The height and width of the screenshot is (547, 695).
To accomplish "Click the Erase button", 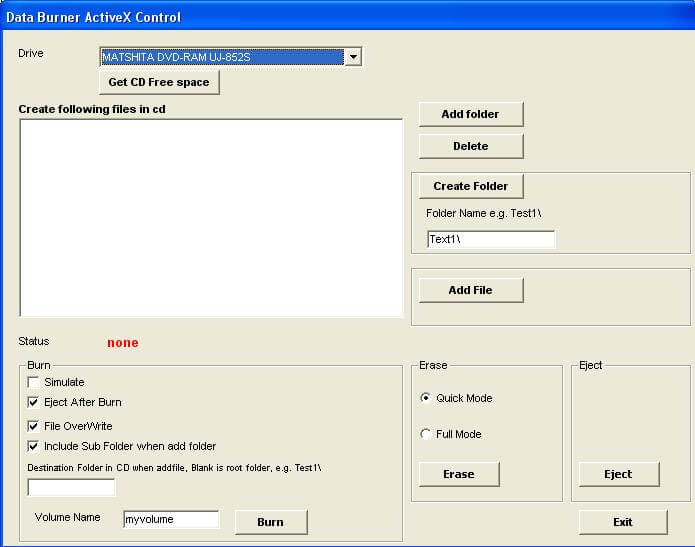I will pos(458,474).
